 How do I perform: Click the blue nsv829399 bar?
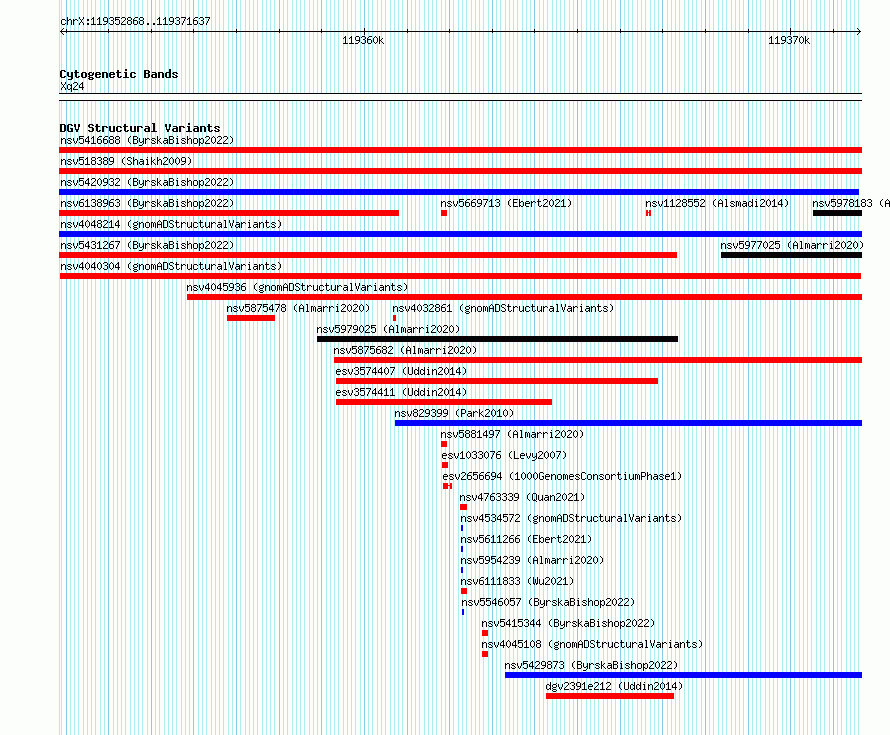628,423
